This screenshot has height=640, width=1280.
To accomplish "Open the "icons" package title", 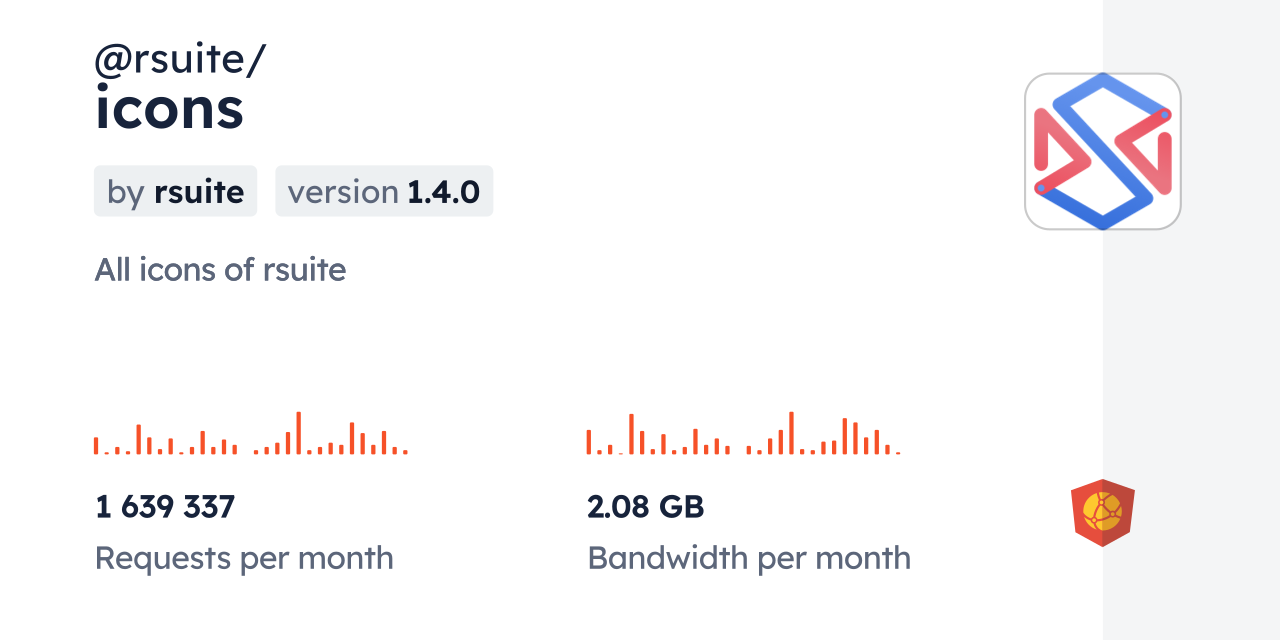I will click(169, 108).
